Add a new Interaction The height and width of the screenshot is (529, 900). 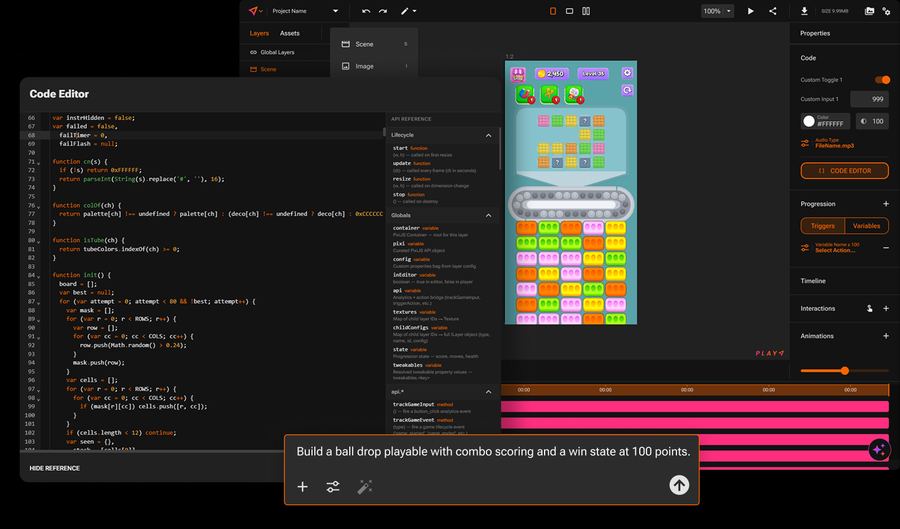pyautogui.click(x=886, y=308)
